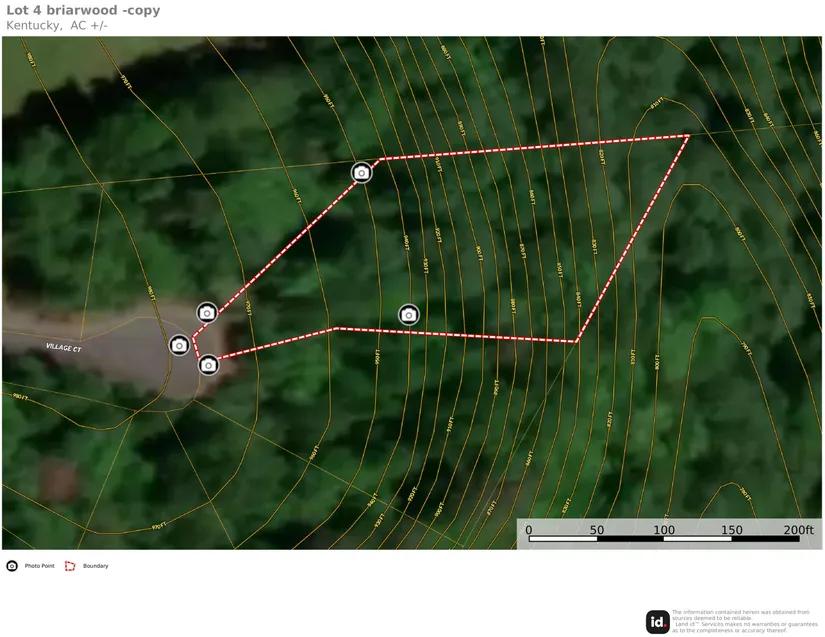Click the red Boundary icon in the legend
Viewport: 825px width, 637px height.
(x=70, y=566)
